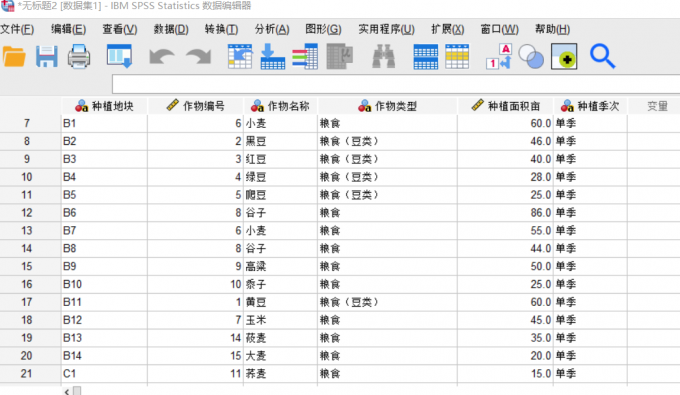Click the Show all variables icon
Image resolution: width=680 pixels, height=395 pixels.
[x=564, y=56]
